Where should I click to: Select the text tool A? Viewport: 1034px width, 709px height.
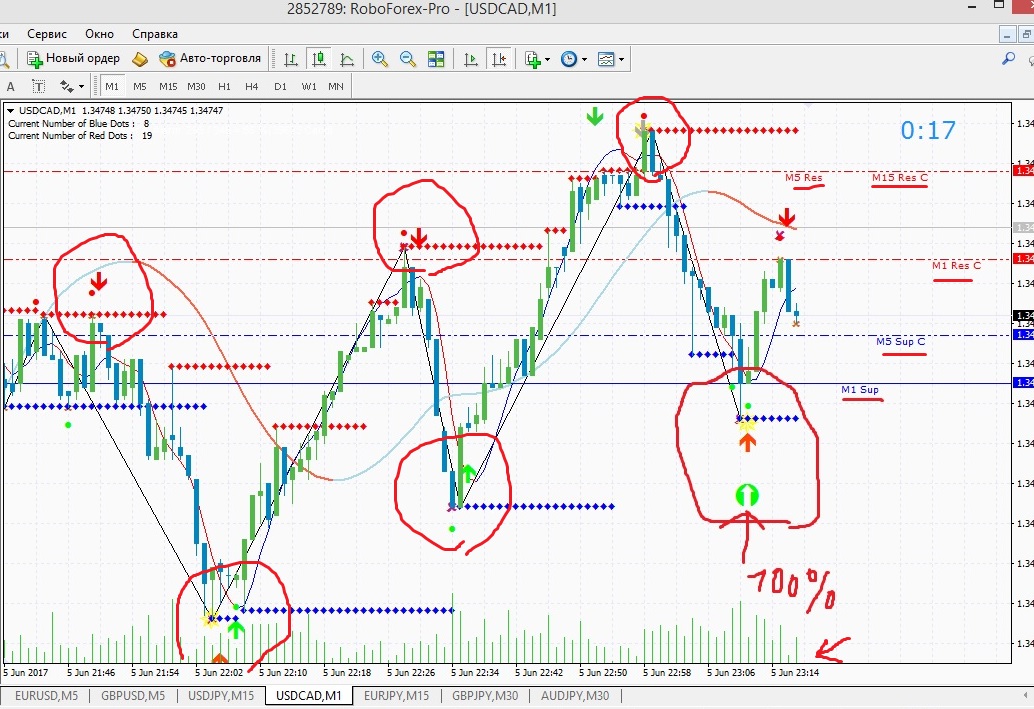coord(11,86)
